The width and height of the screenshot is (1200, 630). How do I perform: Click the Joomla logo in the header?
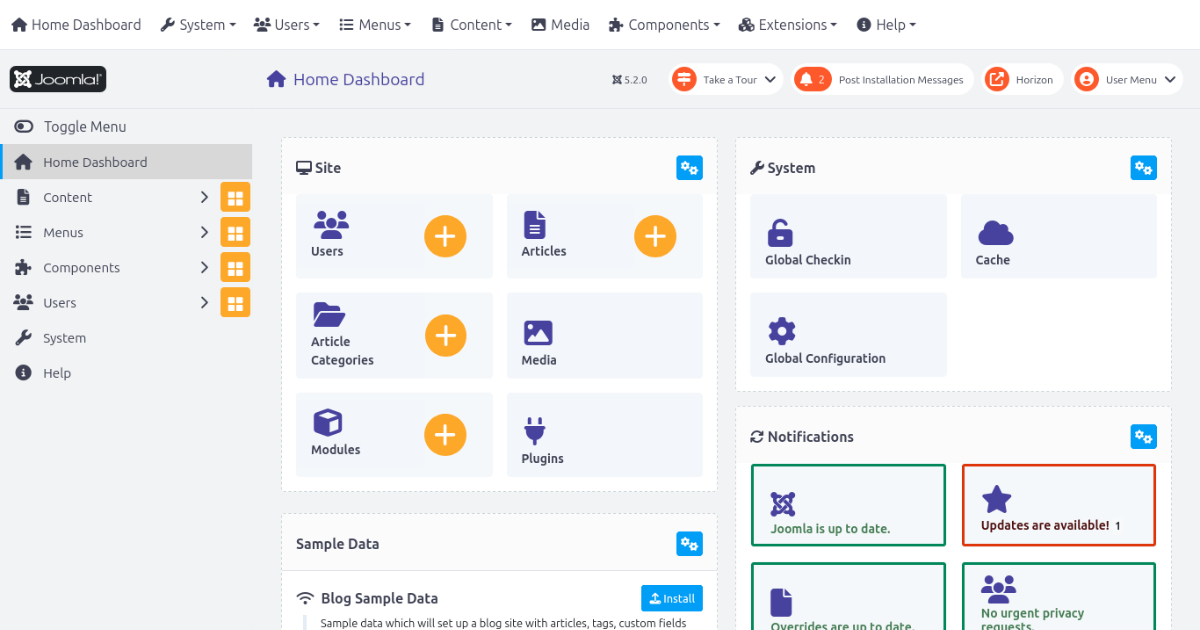pyautogui.click(x=58, y=79)
